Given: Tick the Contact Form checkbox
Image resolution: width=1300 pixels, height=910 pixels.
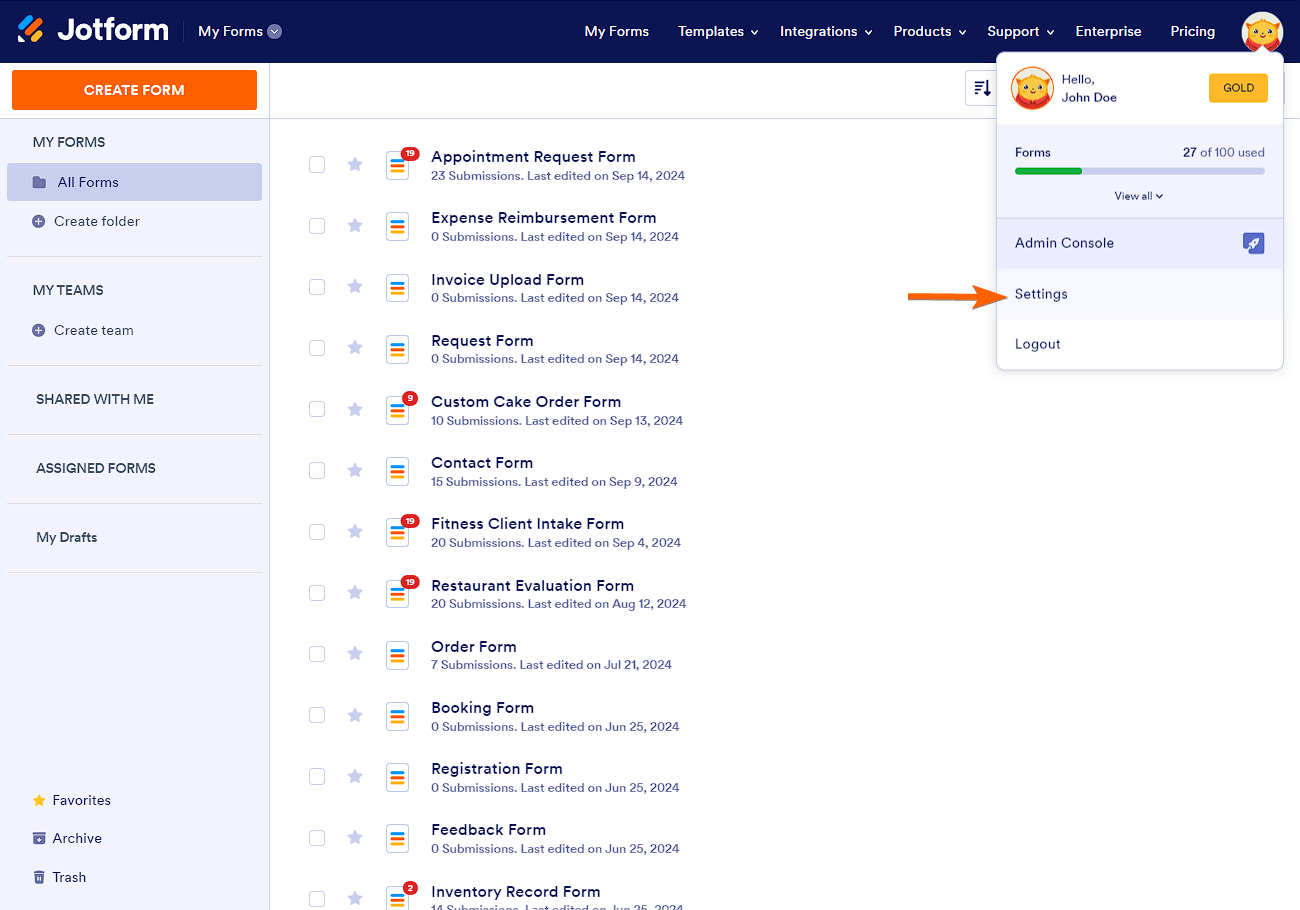Looking at the screenshot, I should [x=317, y=470].
